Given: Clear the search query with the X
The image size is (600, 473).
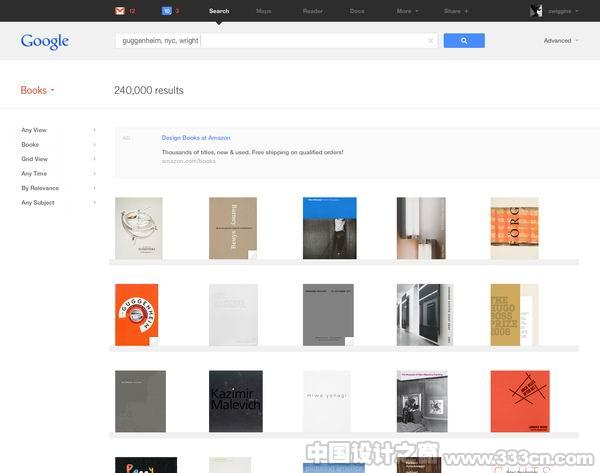Looking at the screenshot, I should (x=431, y=41).
